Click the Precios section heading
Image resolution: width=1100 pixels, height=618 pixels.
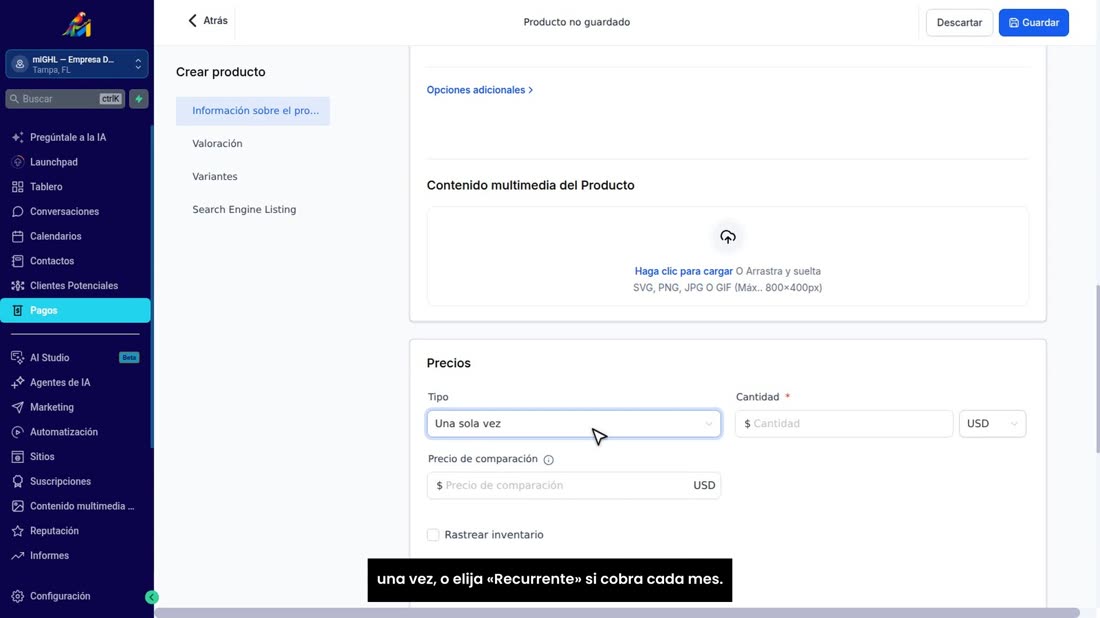pos(448,363)
